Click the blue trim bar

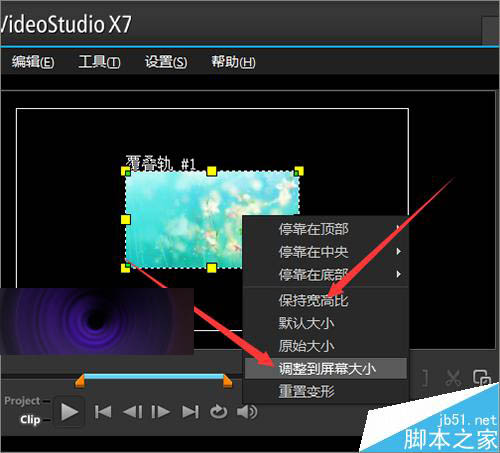tap(154, 376)
